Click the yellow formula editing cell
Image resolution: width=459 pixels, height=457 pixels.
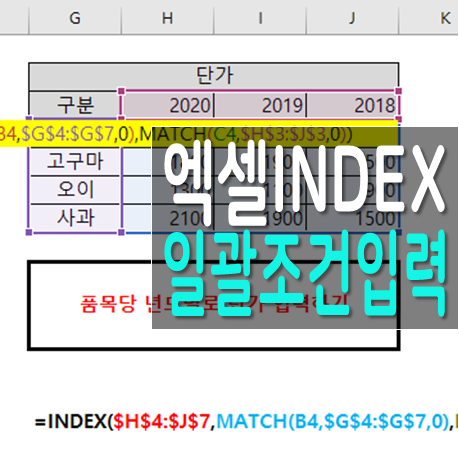click(x=199, y=134)
